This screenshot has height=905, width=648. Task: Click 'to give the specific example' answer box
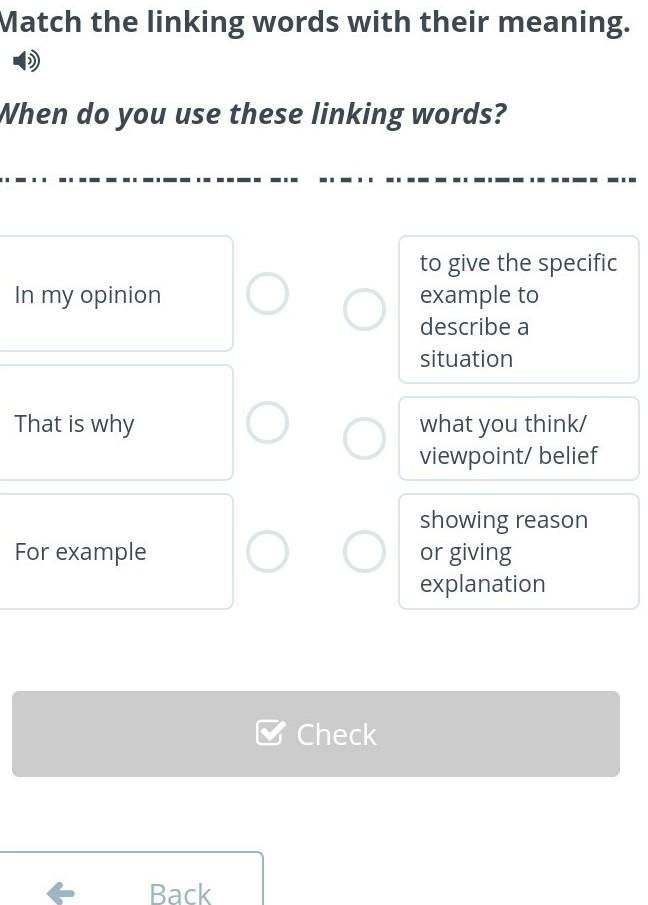point(518,310)
